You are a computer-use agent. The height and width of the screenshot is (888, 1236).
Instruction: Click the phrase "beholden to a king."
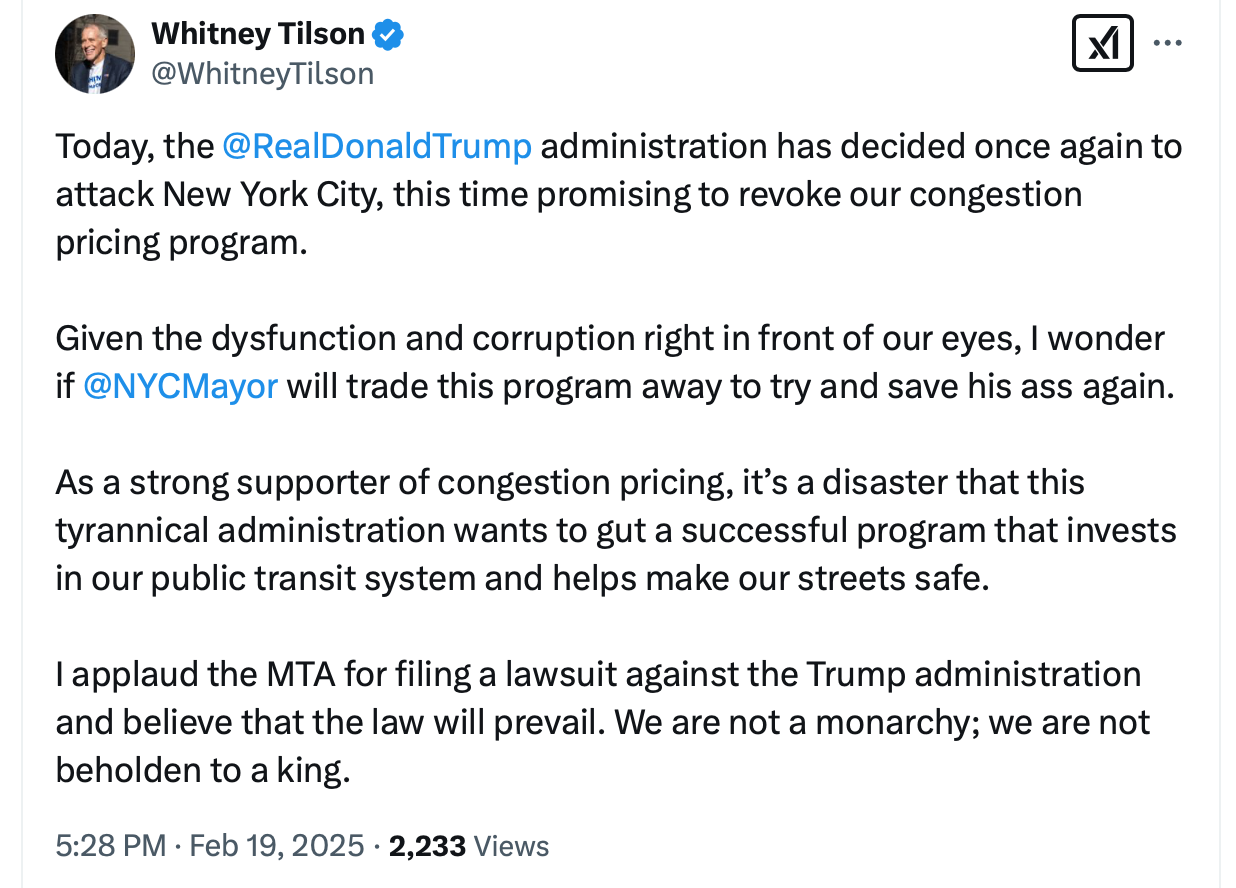203,771
